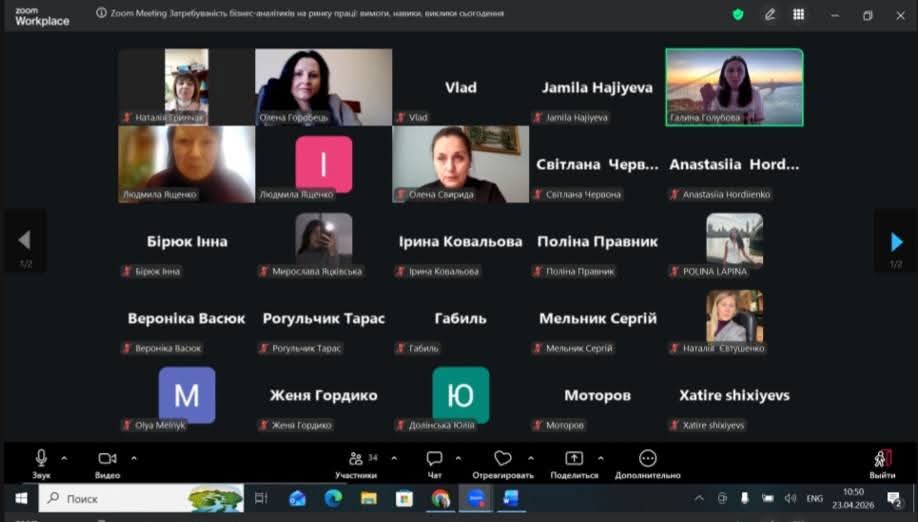The height and width of the screenshot is (522, 918).
Task: Click the Выйти leave meeting button
Action: pyautogui.click(x=882, y=462)
